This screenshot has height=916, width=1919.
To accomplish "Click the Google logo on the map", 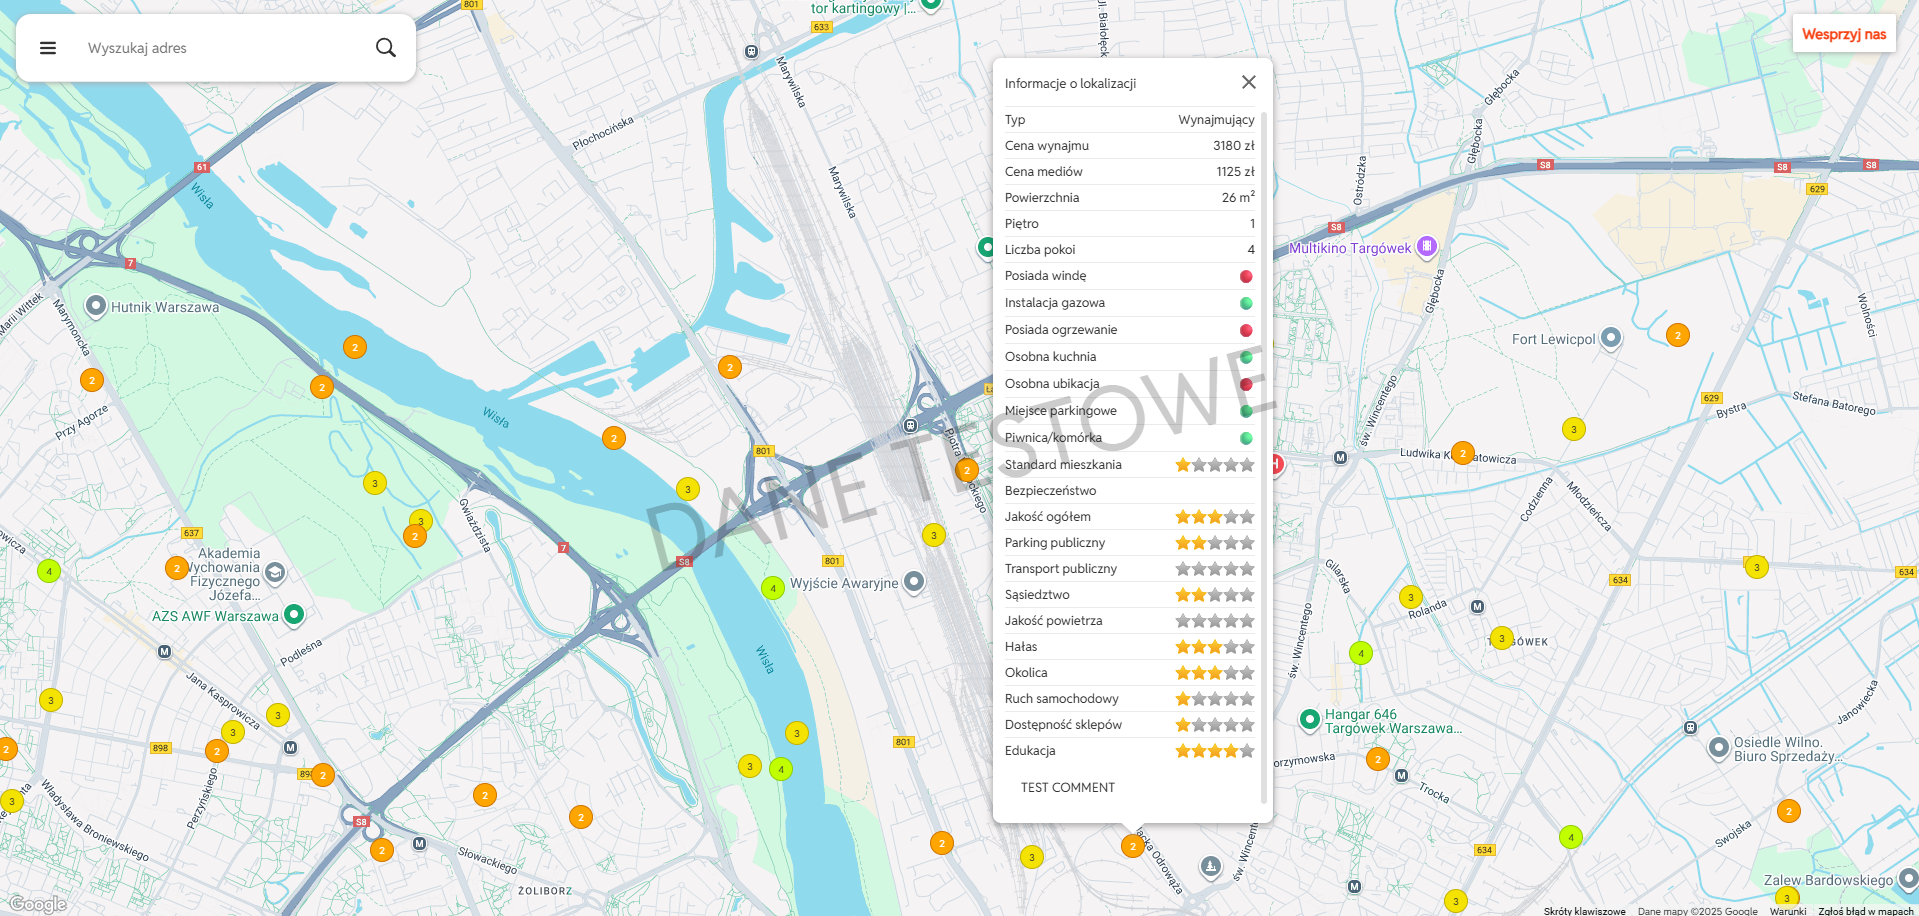I will [38, 904].
